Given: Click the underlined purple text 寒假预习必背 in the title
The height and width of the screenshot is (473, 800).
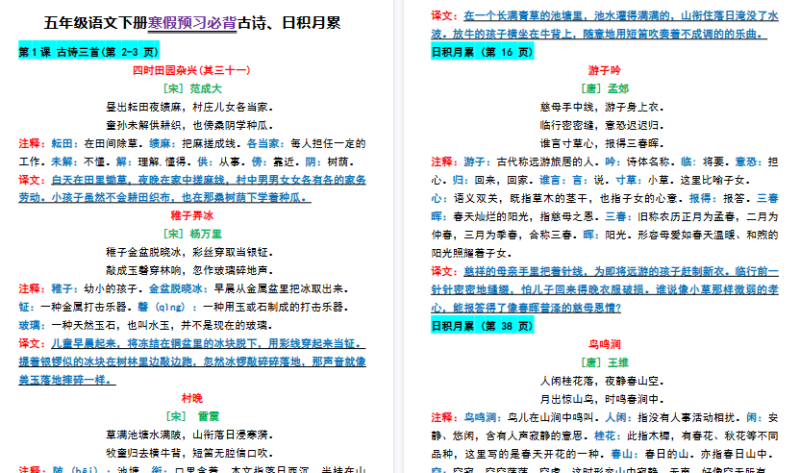Looking at the screenshot, I should coord(192,23).
